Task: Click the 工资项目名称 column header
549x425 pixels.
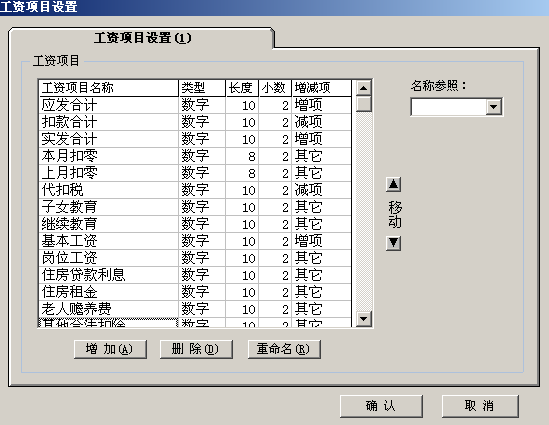Action: pos(109,88)
